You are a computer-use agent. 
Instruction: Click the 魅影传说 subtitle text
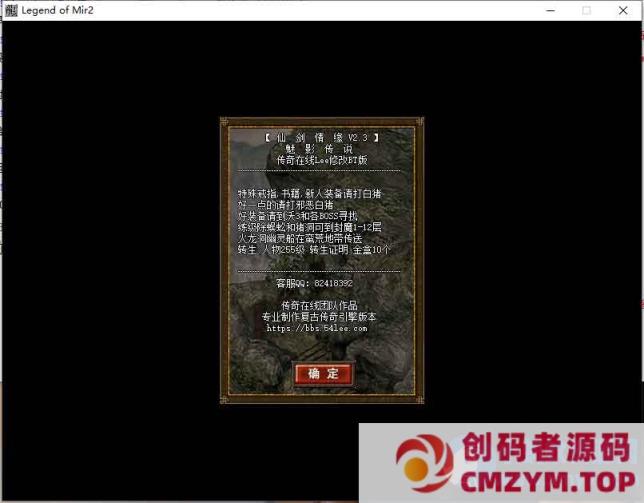319,149
